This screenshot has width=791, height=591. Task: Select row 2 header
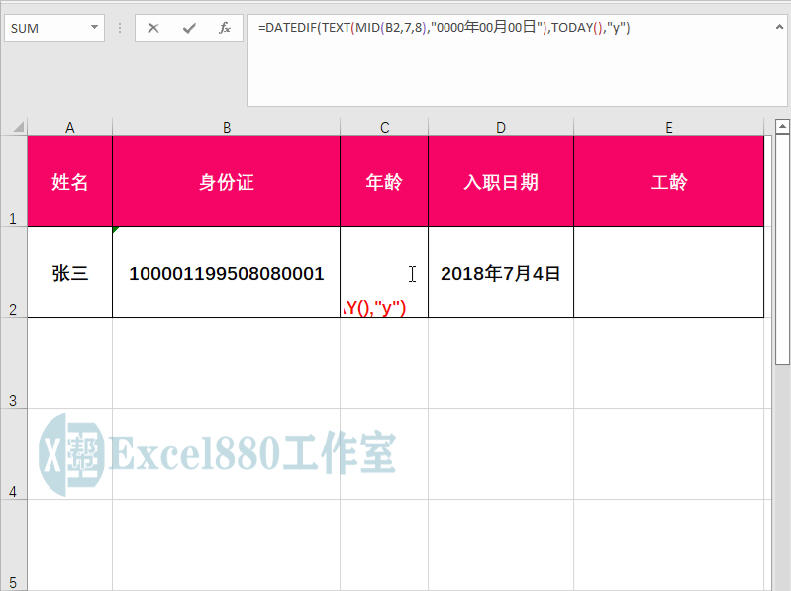point(14,272)
